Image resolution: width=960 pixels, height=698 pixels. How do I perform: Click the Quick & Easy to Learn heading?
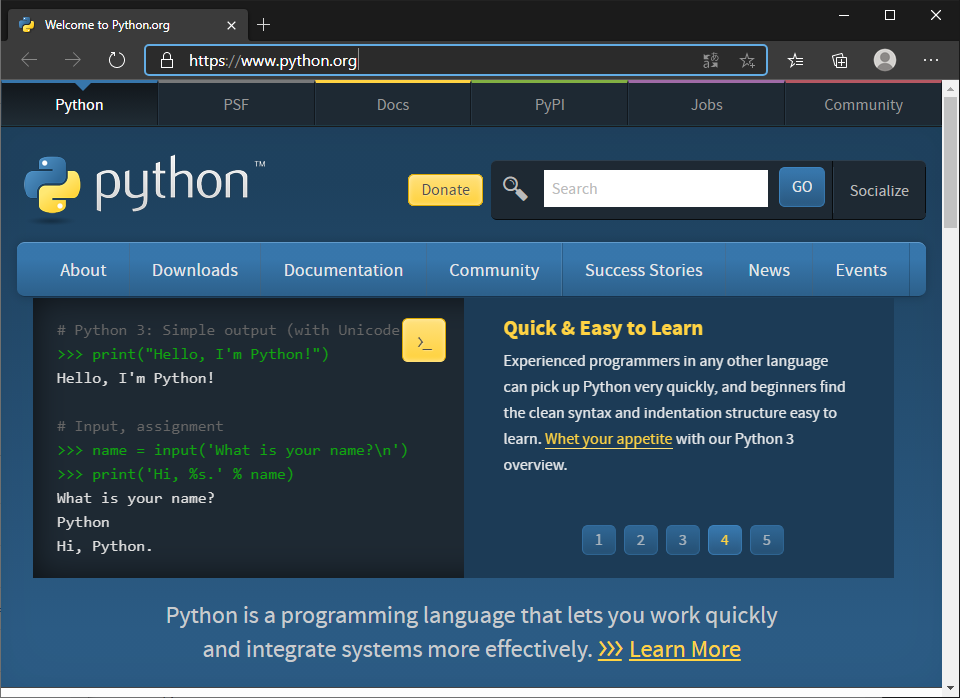tap(602, 328)
